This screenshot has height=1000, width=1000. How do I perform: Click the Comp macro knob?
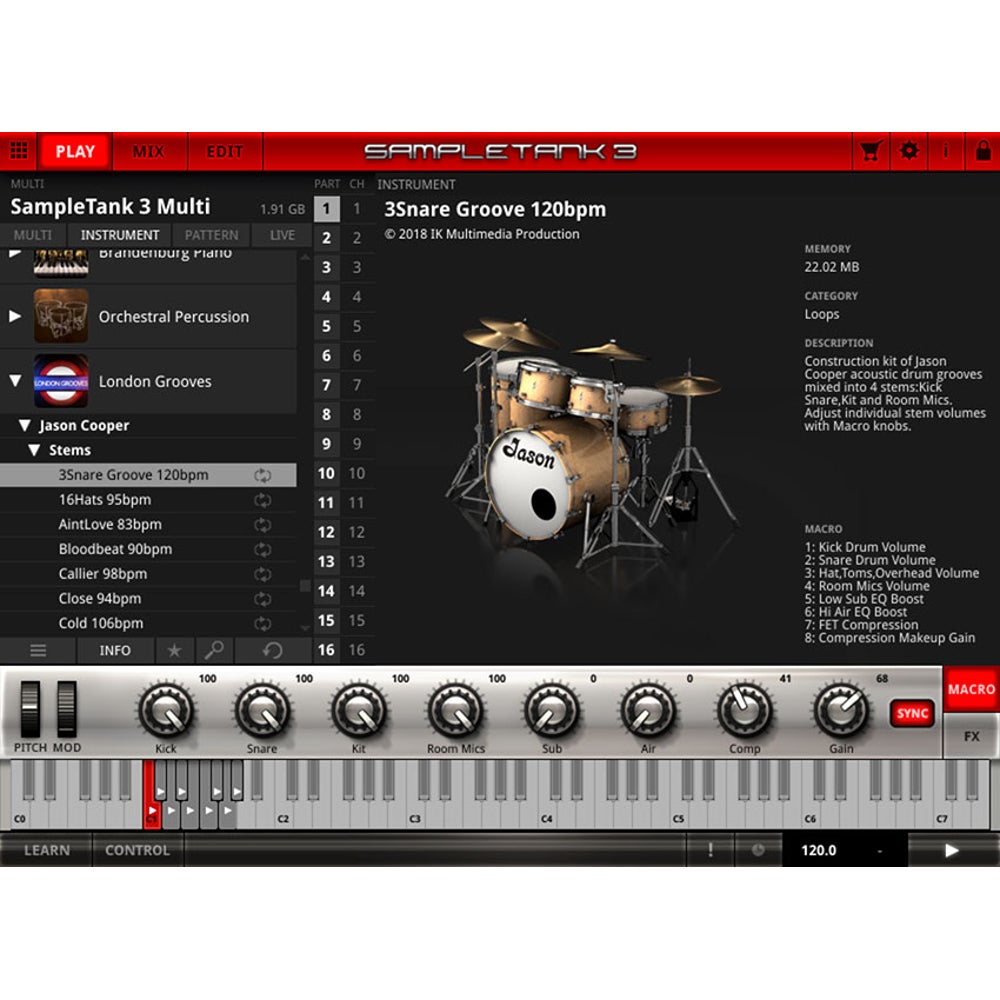[x=744, y=710]
